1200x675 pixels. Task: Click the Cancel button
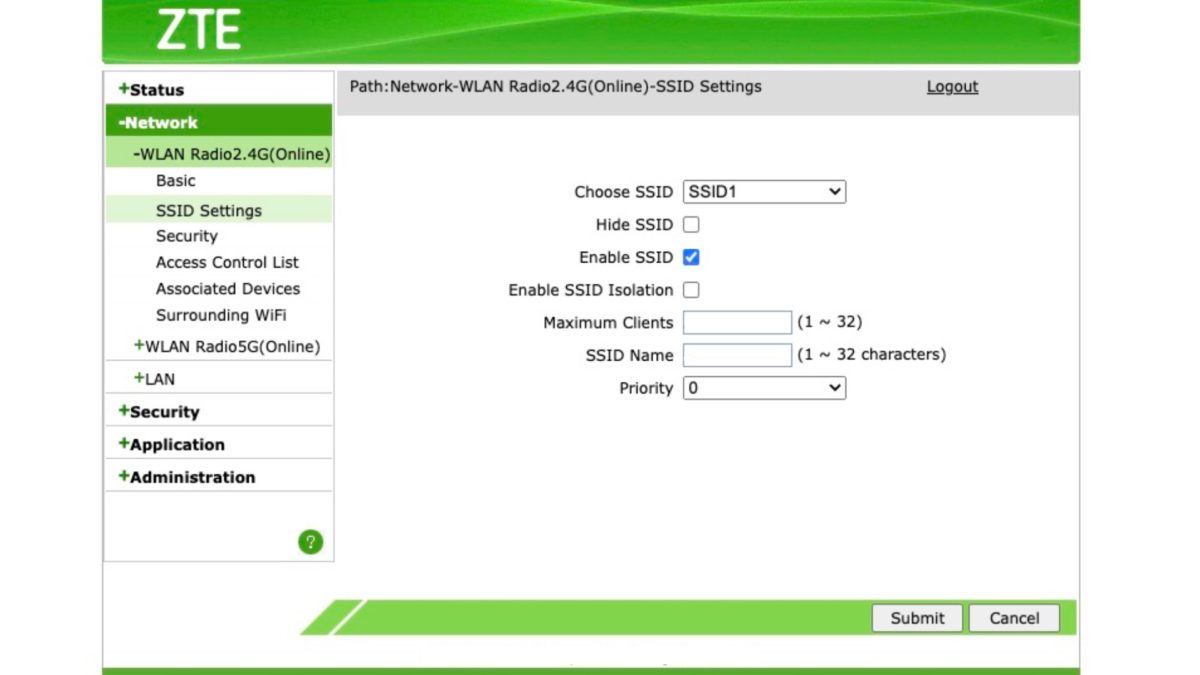pyautogui.click(x=1014, y=618)
